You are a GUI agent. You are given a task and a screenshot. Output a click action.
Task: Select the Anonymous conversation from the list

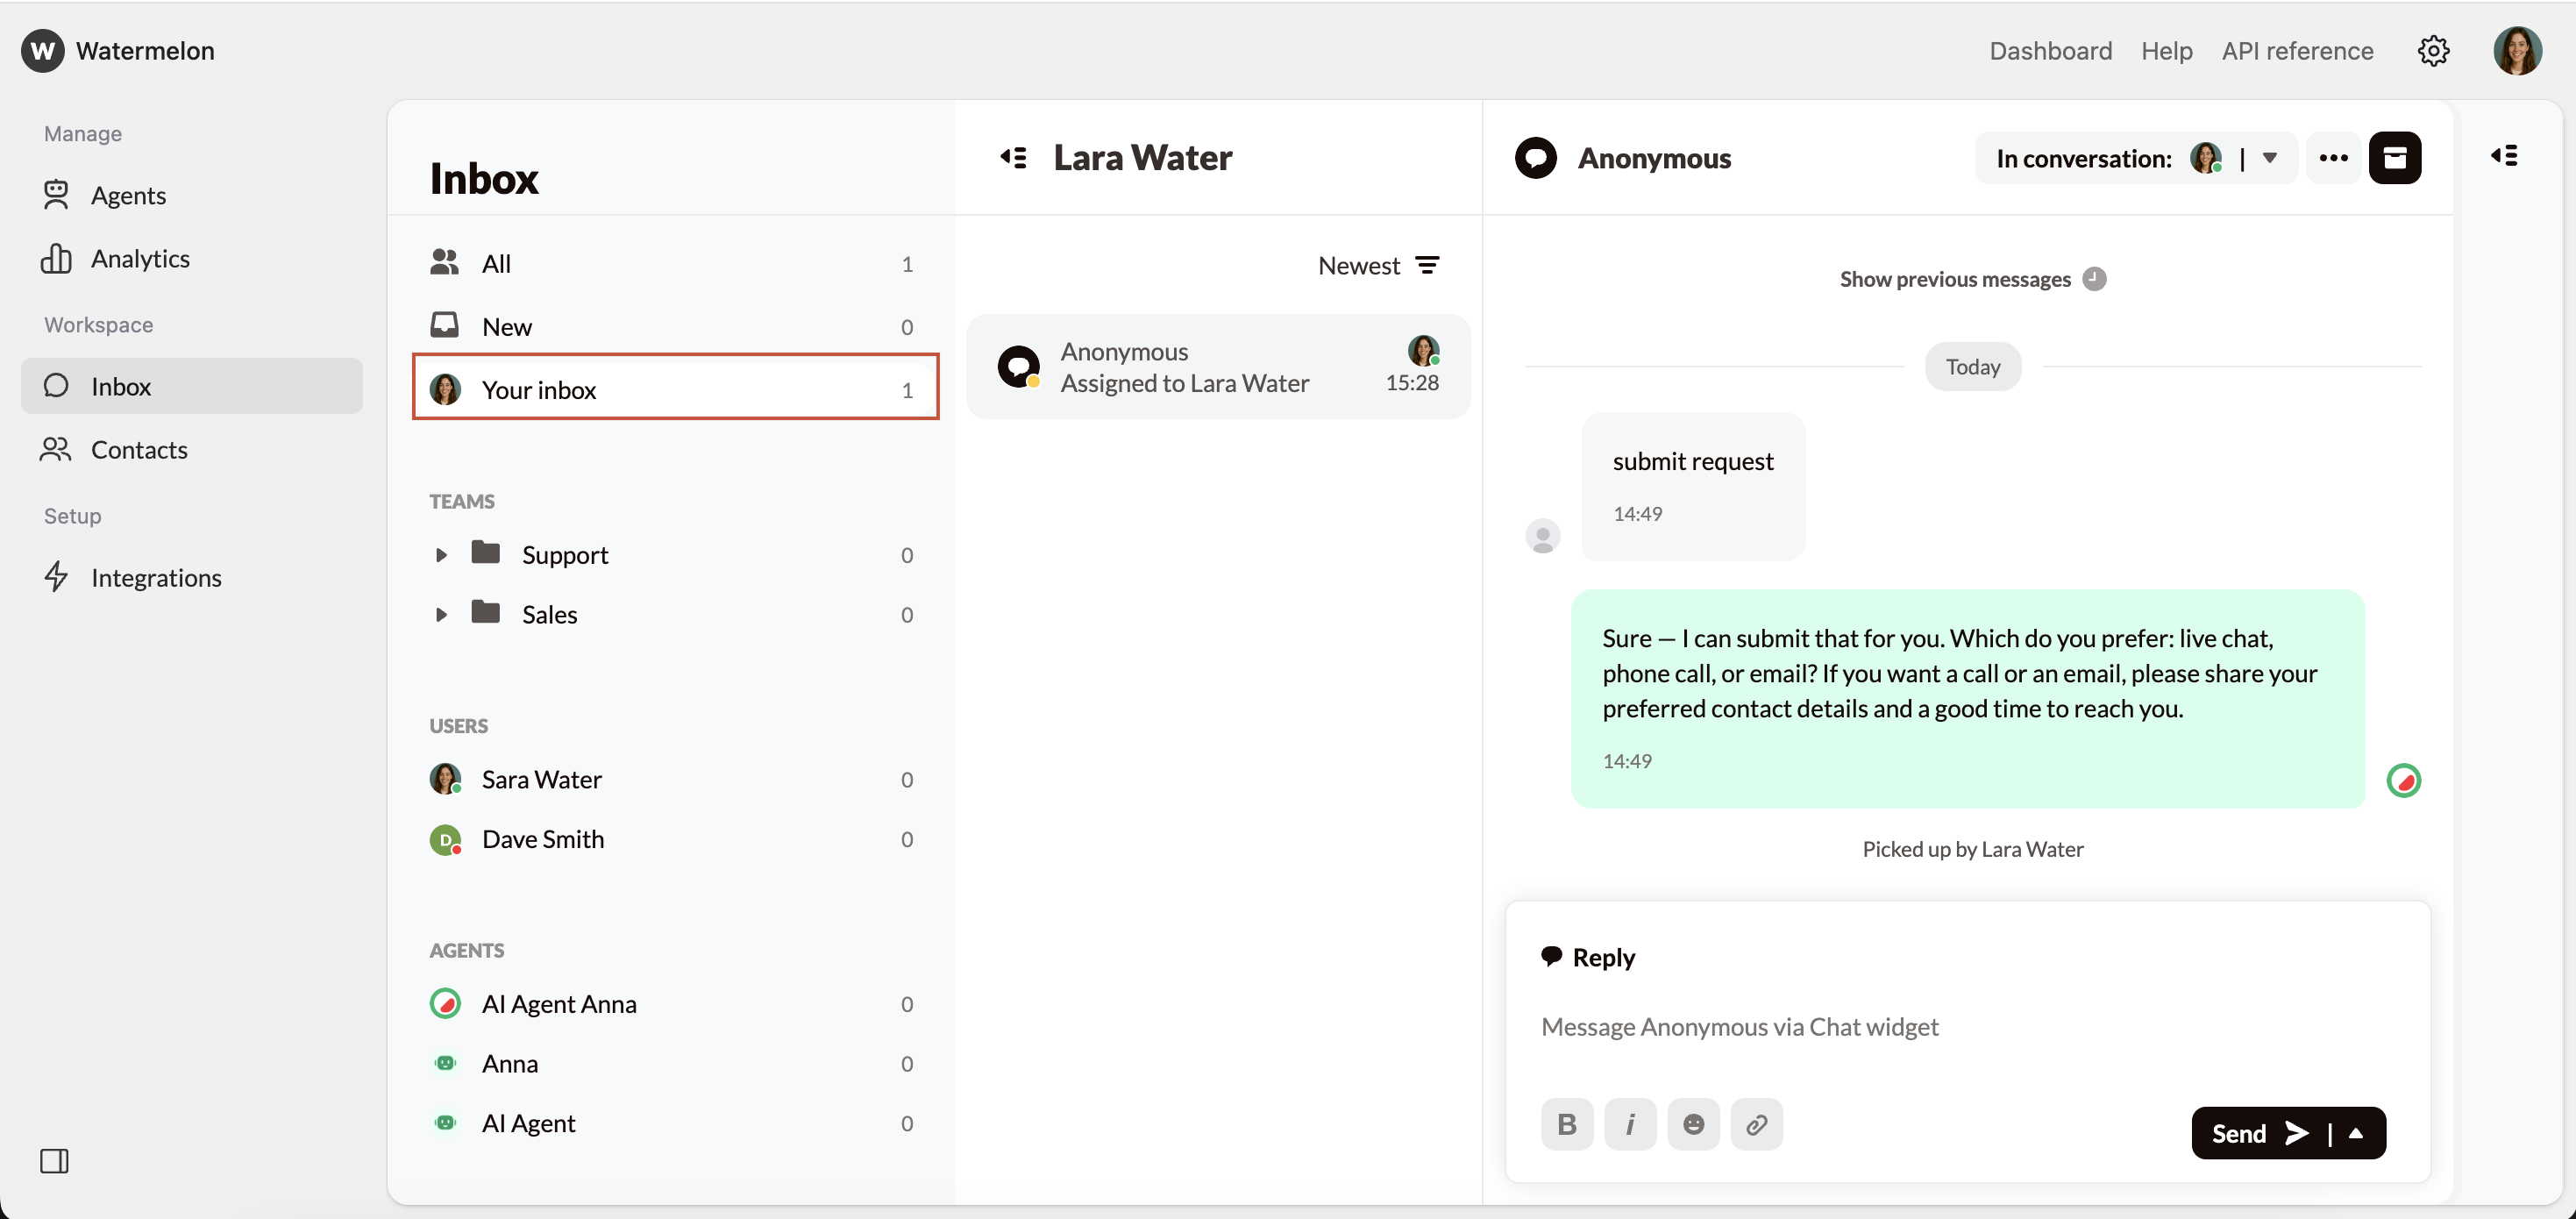[1218, 366]
